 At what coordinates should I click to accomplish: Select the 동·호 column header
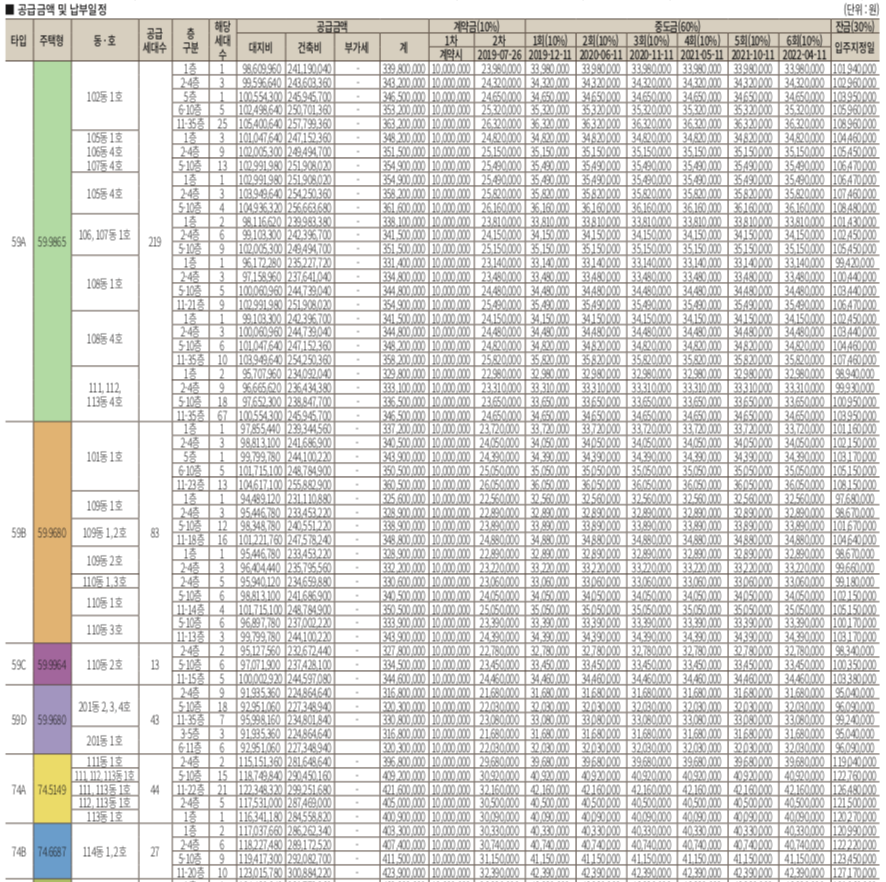pyautogui.click(x=105, y=40)
